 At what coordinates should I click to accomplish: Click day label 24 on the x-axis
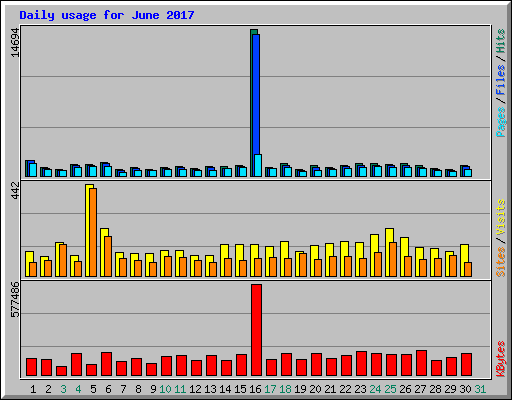pyautogui.click(x=375, y=389)
